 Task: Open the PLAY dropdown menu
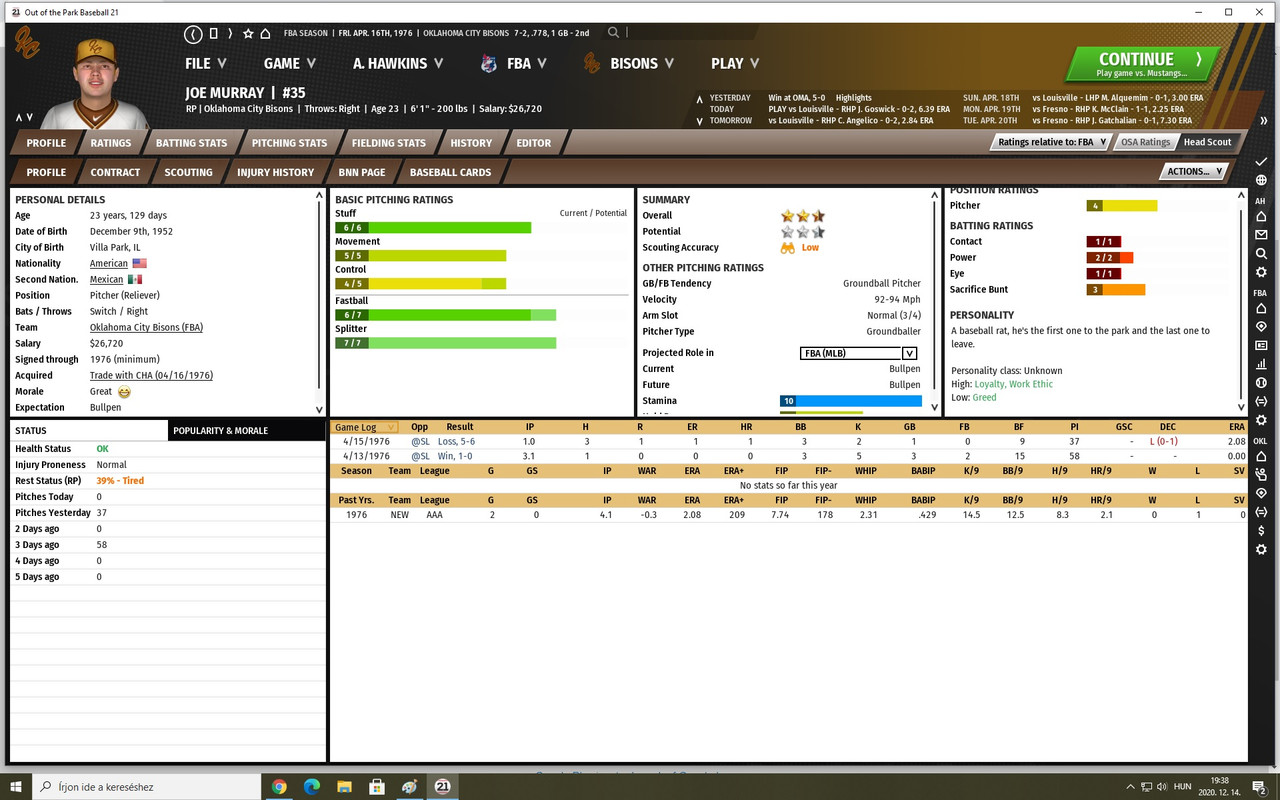735,63
